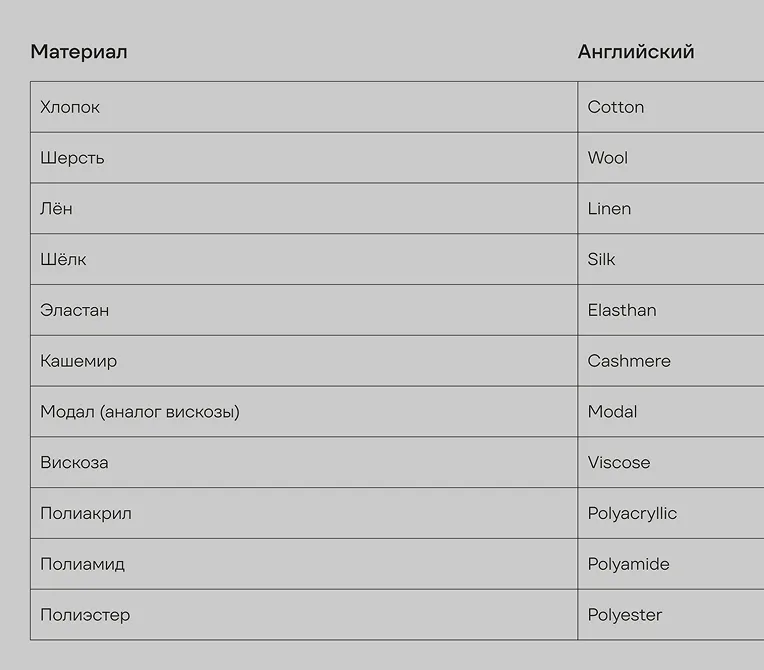Click the Linen cell
This screenshot has width=764, height=670.
pos(671,208)
